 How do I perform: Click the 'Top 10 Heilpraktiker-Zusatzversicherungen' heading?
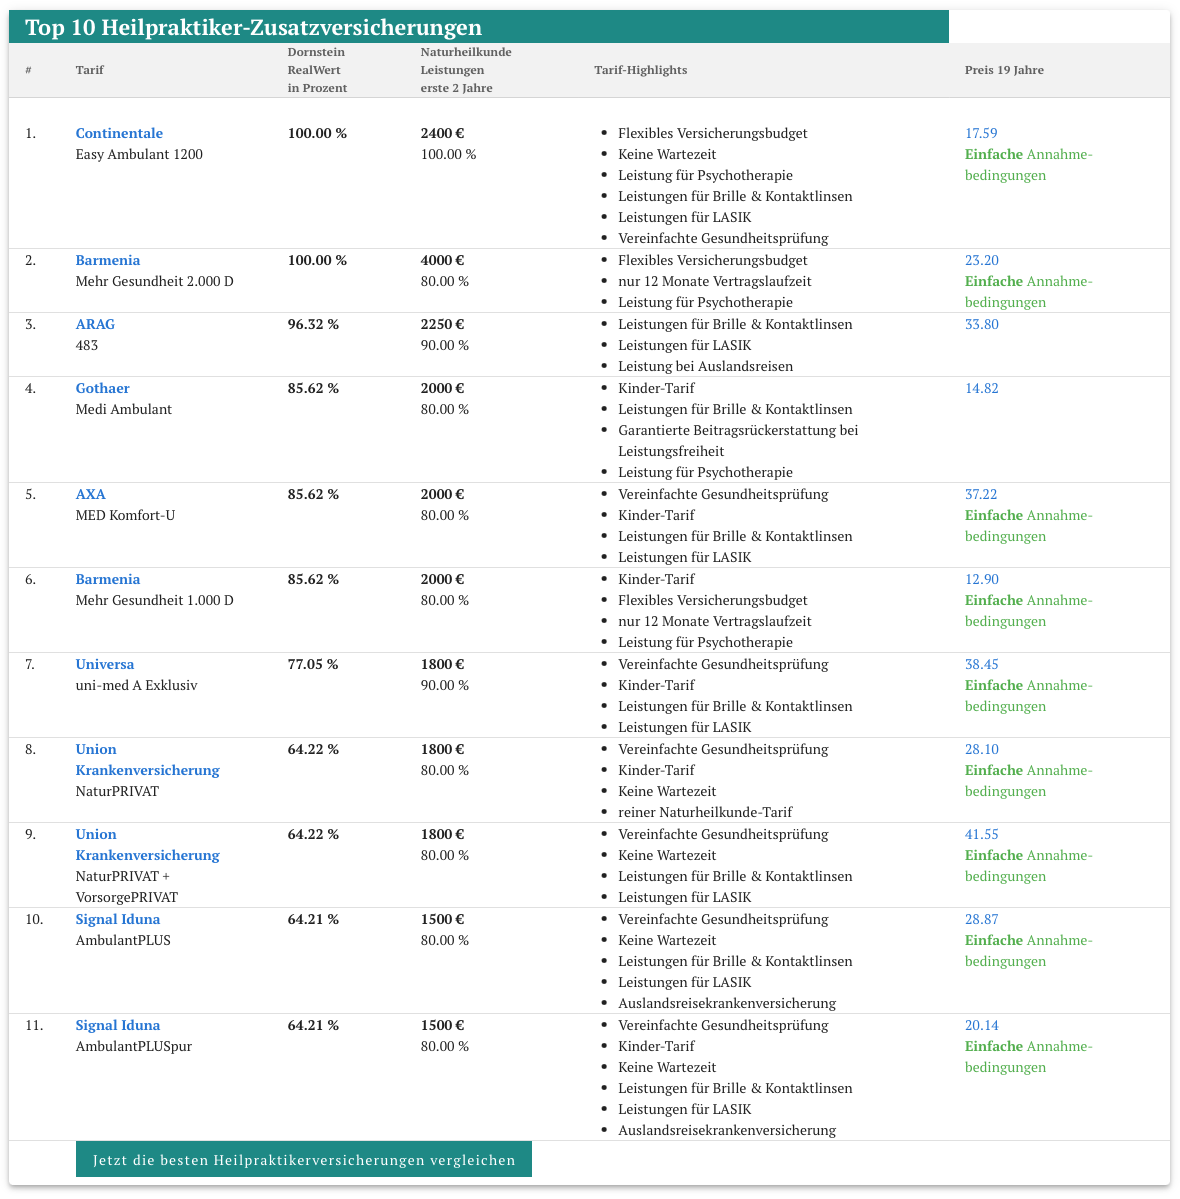pyautogui.click(x=253, y=27)
